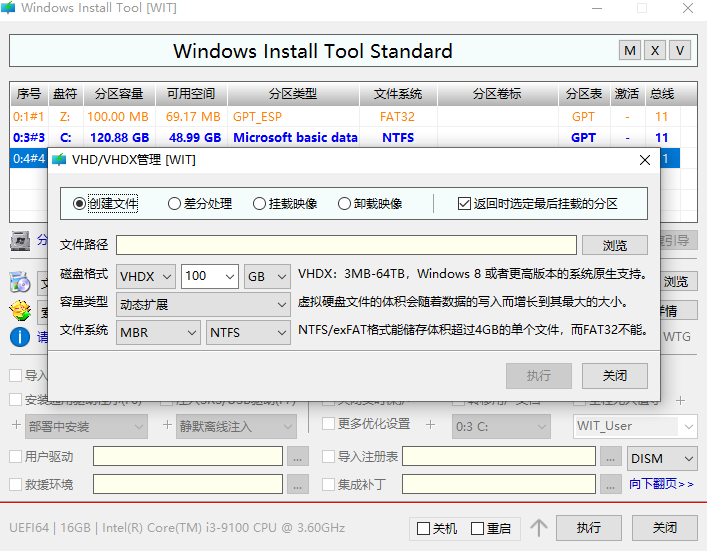Image resolution: width=707 pixels, height=551 pixels.
Task: Click the 集成补丁 path input field
Action: 499,484
